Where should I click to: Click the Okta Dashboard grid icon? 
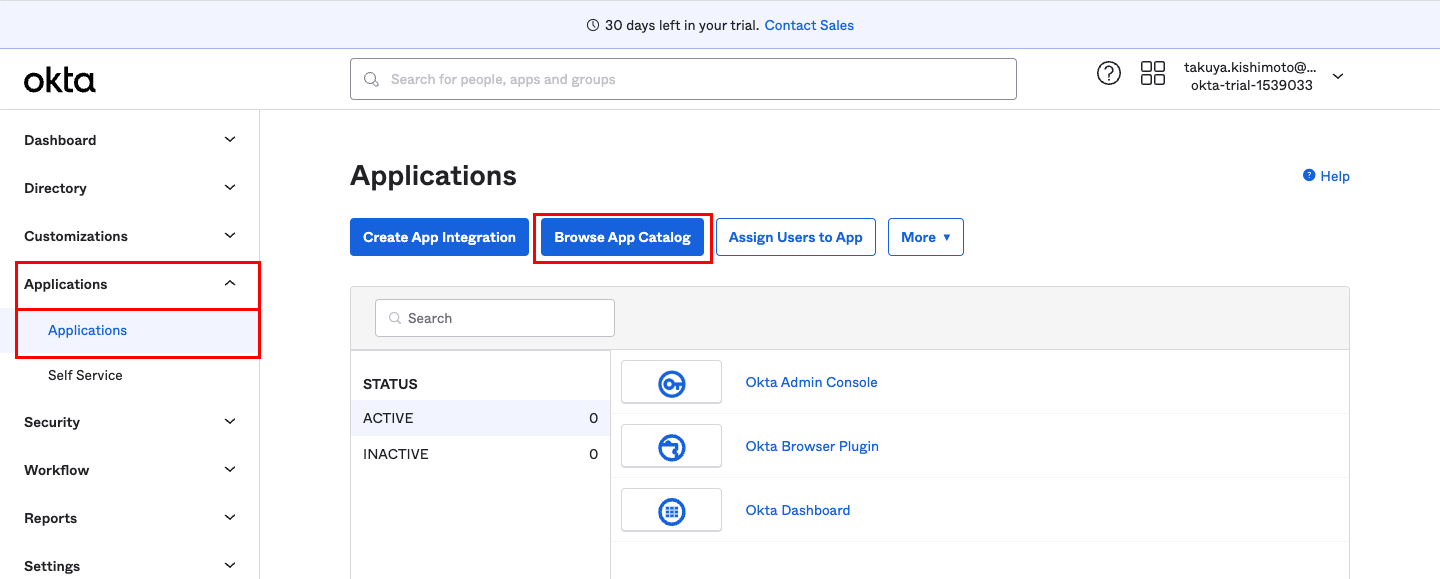(x=671, y=511)
